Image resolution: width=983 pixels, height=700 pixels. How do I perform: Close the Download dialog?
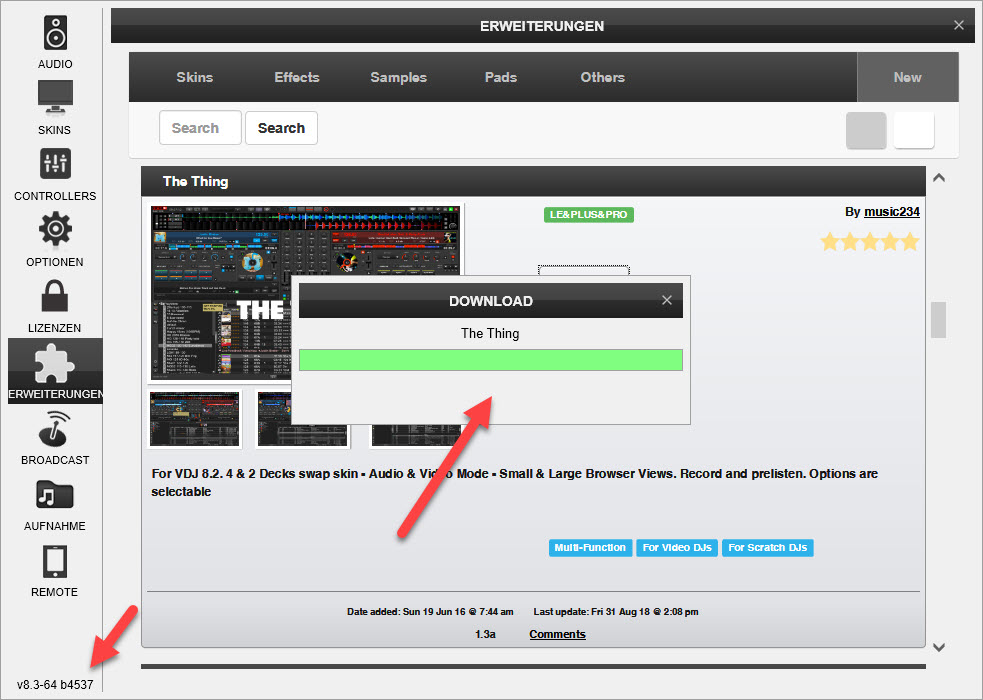coord(666,300)
